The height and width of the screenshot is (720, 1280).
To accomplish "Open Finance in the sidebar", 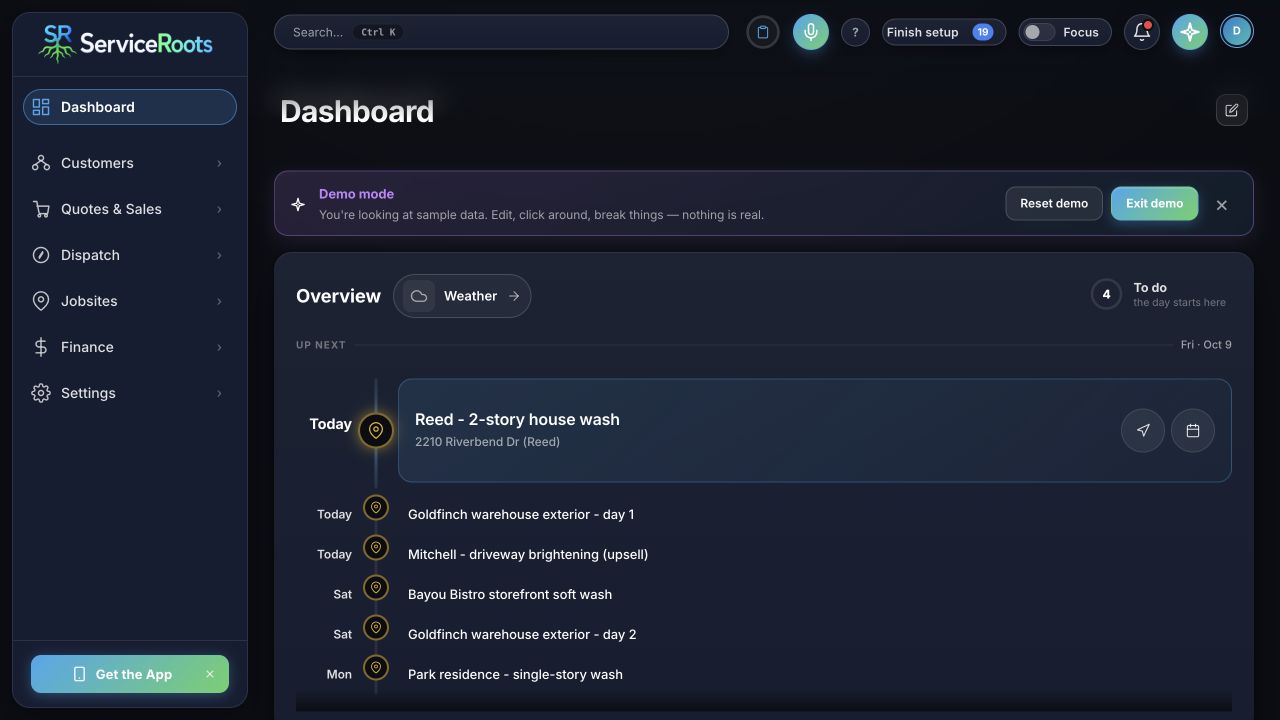I will pyautogui.click(x=130, y=347).
